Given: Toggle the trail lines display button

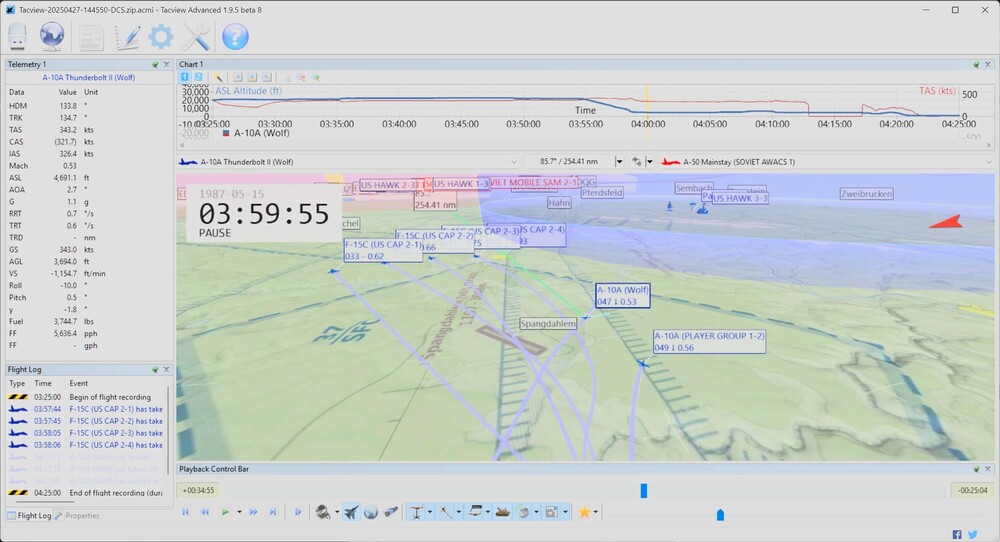Looking at the screenshot, I should pyautogui.click(x=445, y=512).
